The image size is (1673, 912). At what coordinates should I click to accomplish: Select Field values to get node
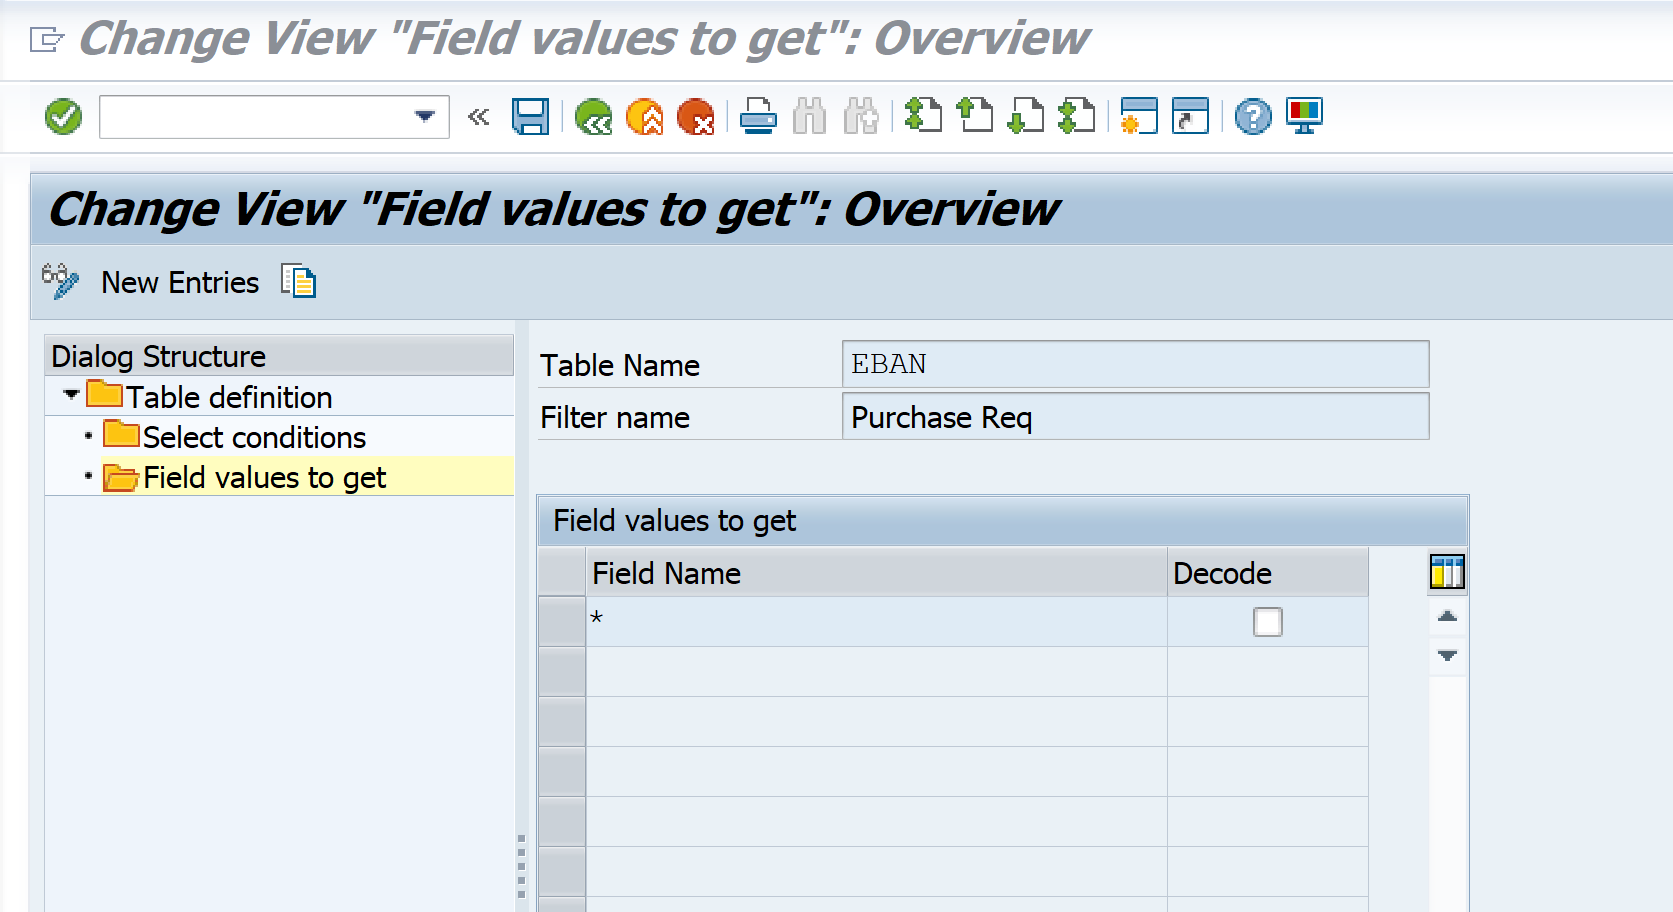[264, 478]
